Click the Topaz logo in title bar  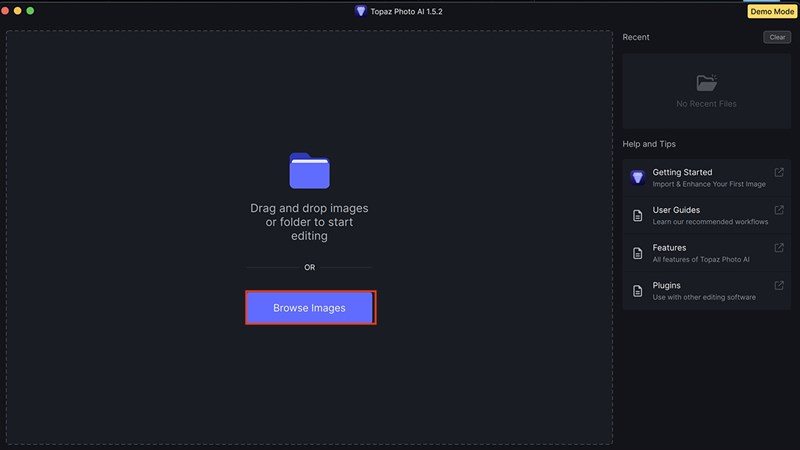click(360, 11)
